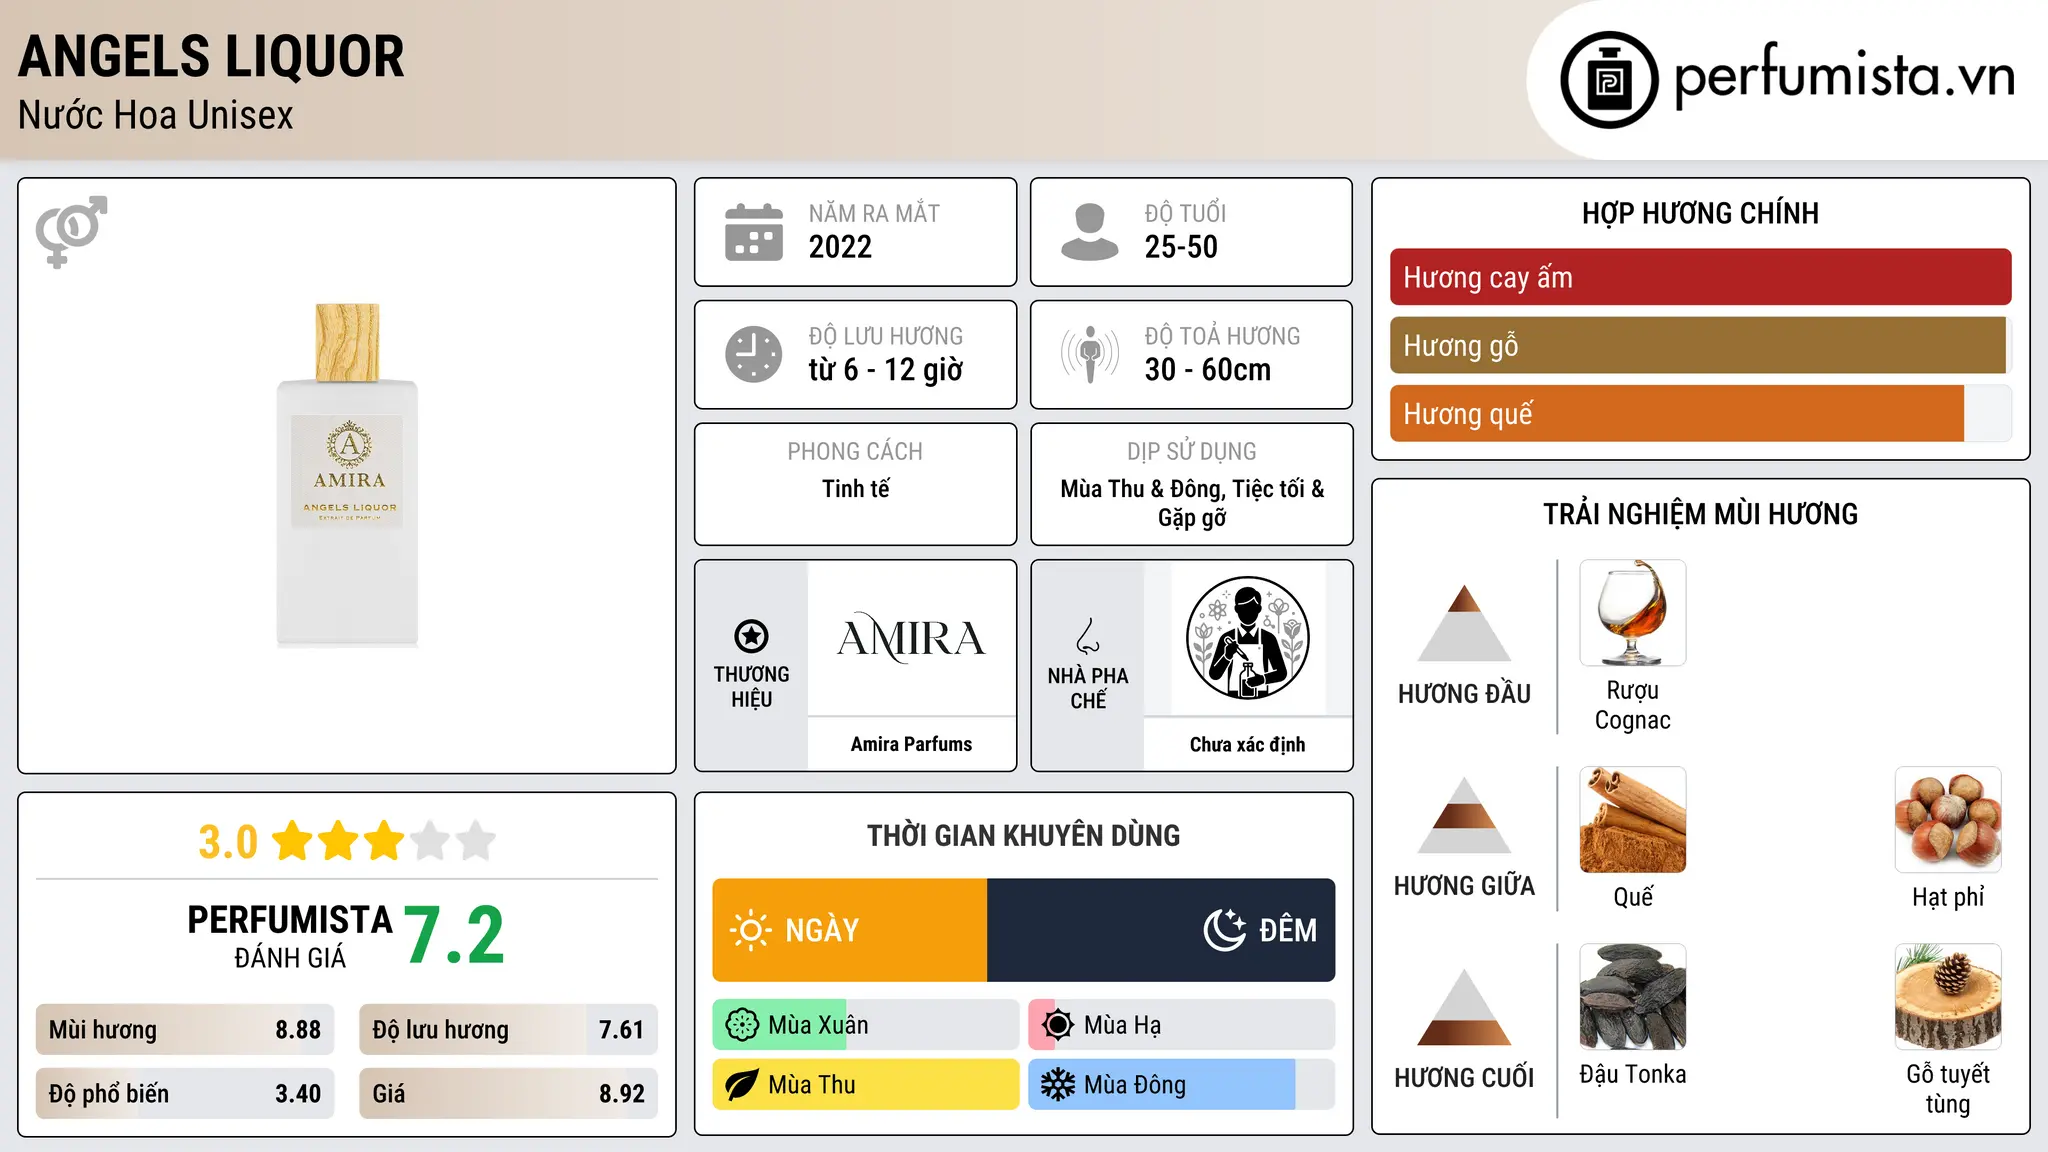Click the Mùi hương 8.88 score bar
The height and width of the screenshot is (1152, 2048).
pyautogui.click(x=185, y=1030)
